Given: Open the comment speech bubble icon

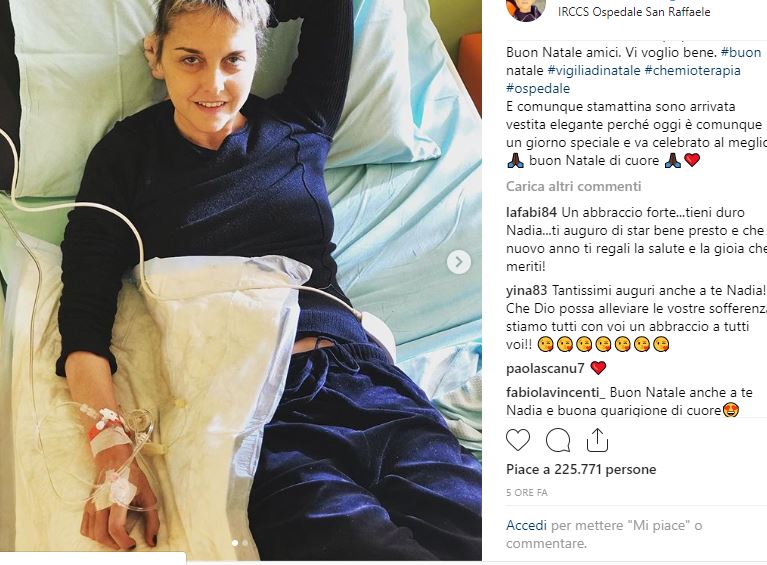Looking at the screenshot, I should coord(558,440).
